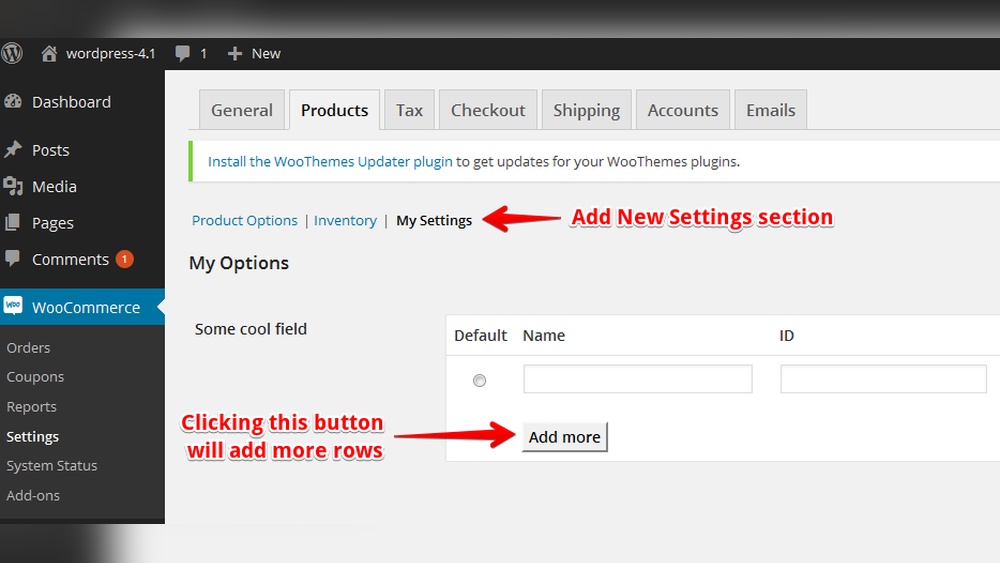Focus the Name input field
1000x563 pixels.
pos(638,379)
